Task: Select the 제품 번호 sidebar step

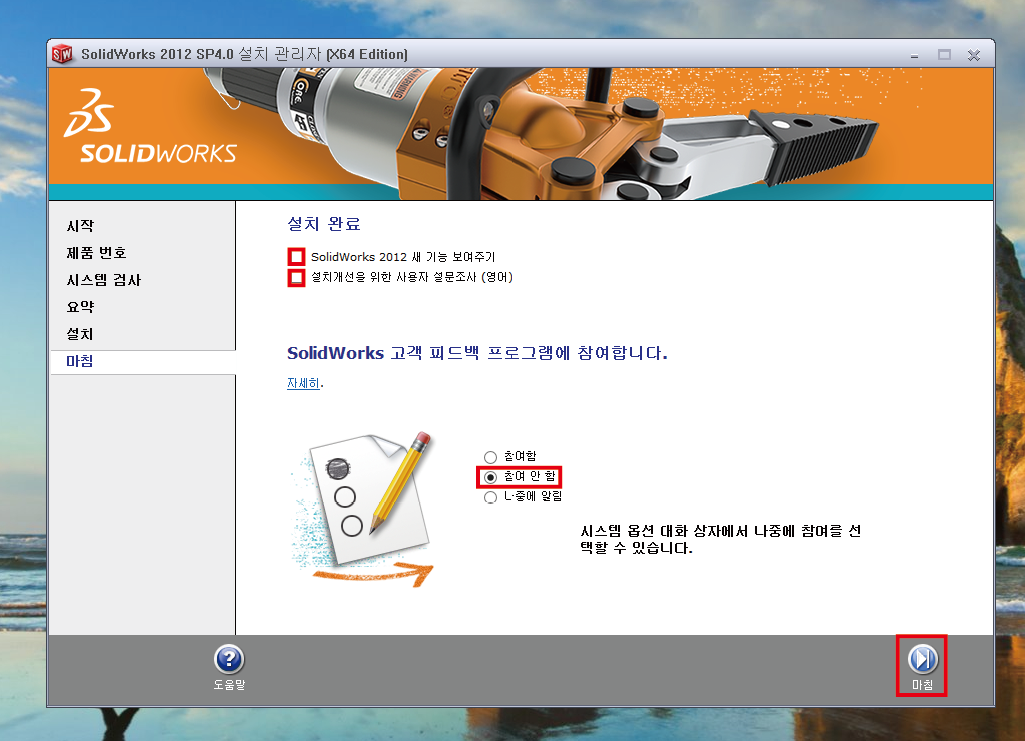Action: (96, 253)
